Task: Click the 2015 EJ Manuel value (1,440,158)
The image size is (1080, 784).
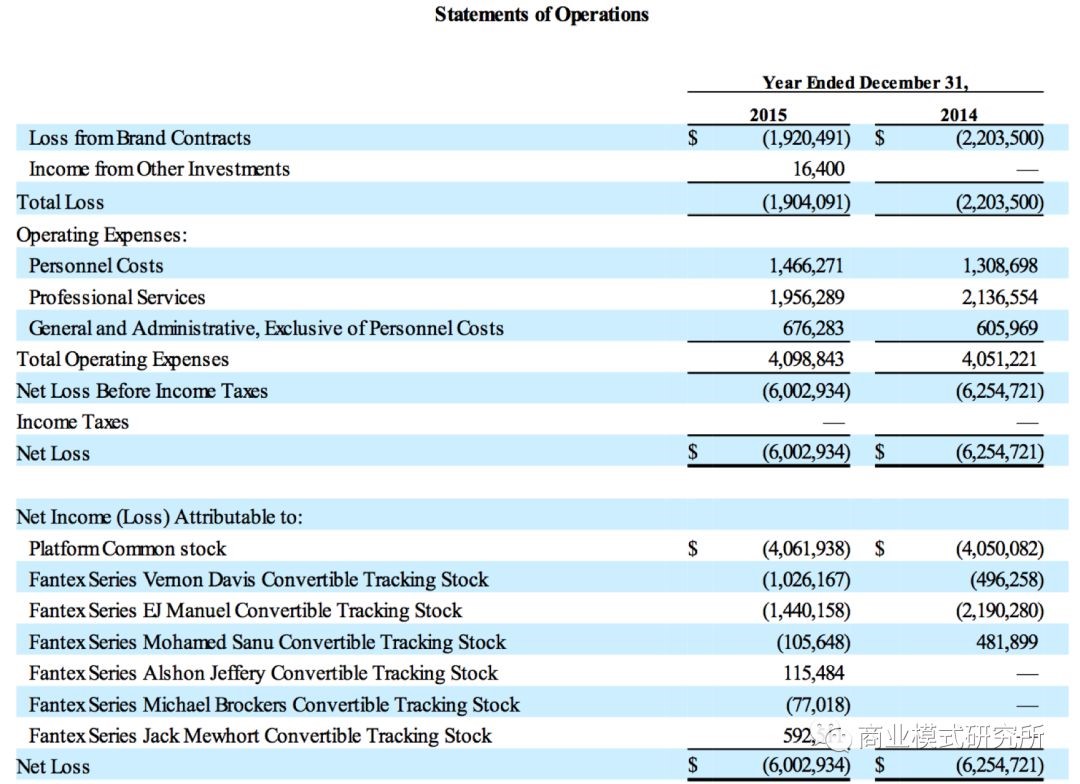Action: click(806, 611)
